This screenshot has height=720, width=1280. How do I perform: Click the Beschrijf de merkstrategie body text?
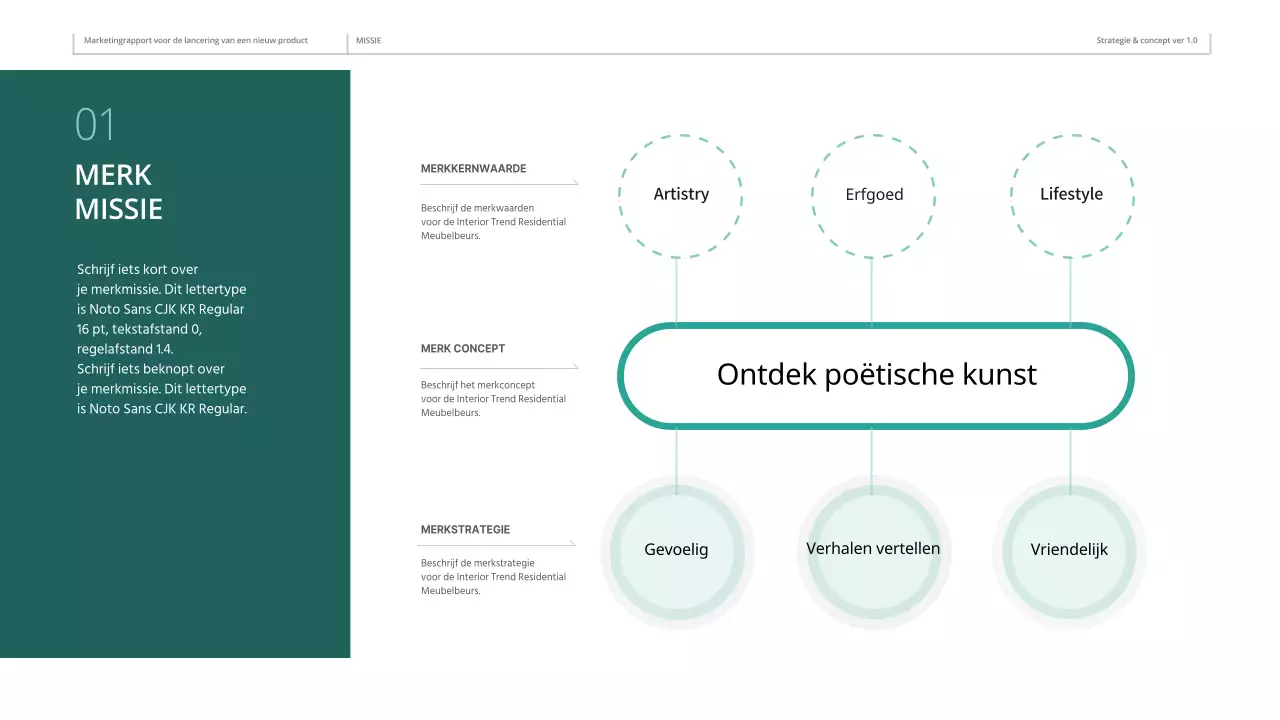point(493,576)
